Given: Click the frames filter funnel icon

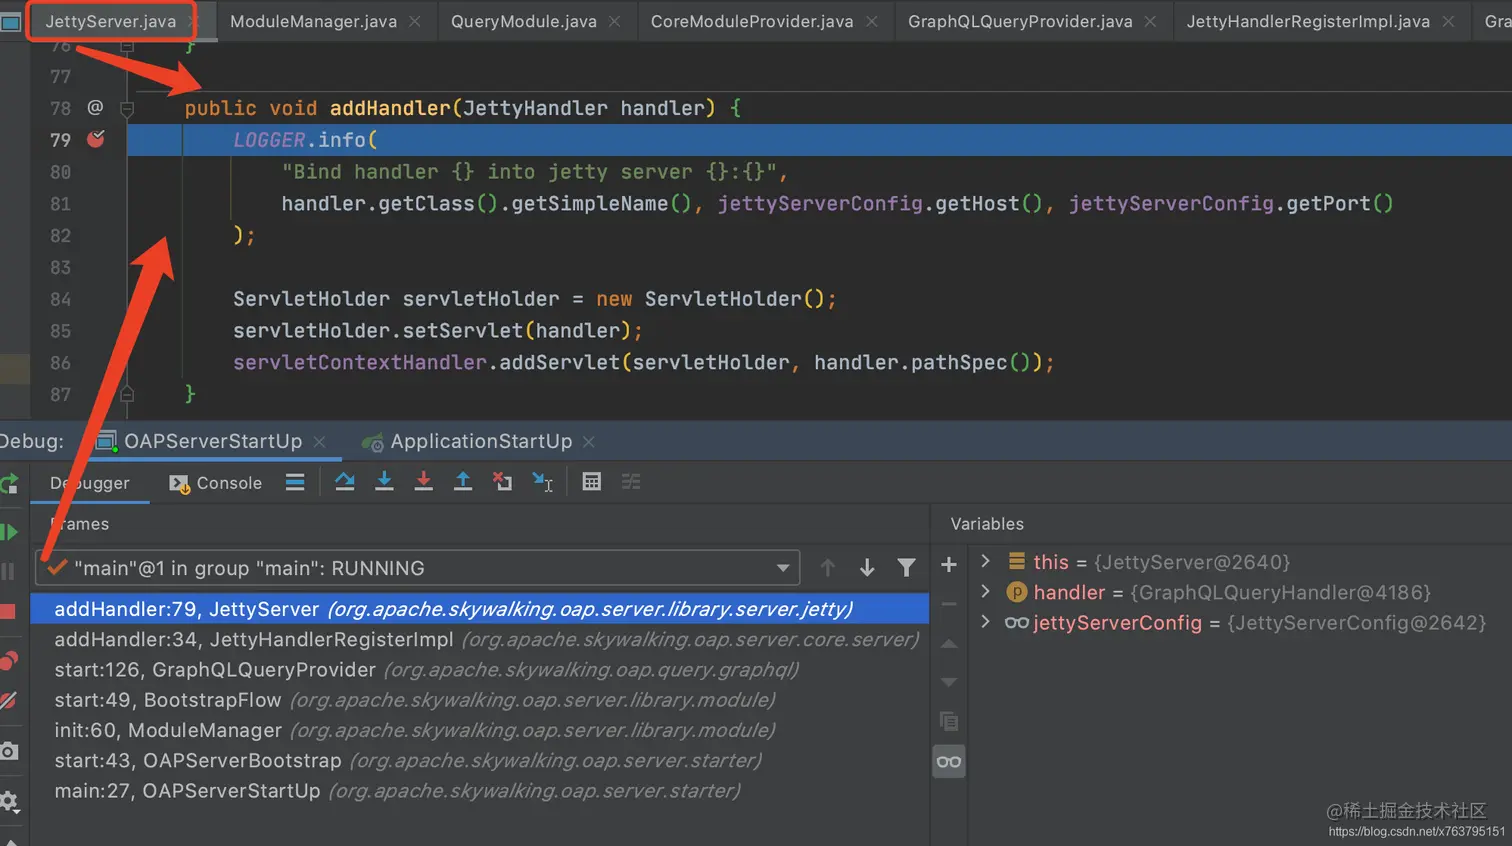Looking at the screenshot, I should (x=906, y=568).
